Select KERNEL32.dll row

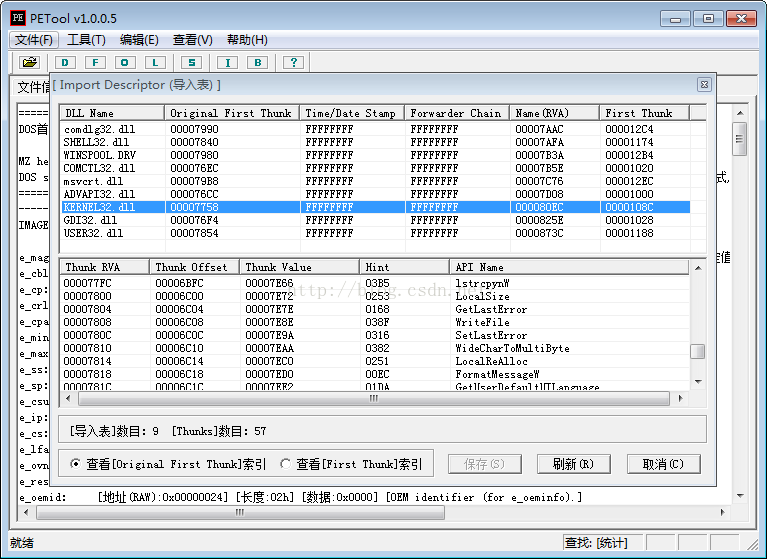(376, 207)
